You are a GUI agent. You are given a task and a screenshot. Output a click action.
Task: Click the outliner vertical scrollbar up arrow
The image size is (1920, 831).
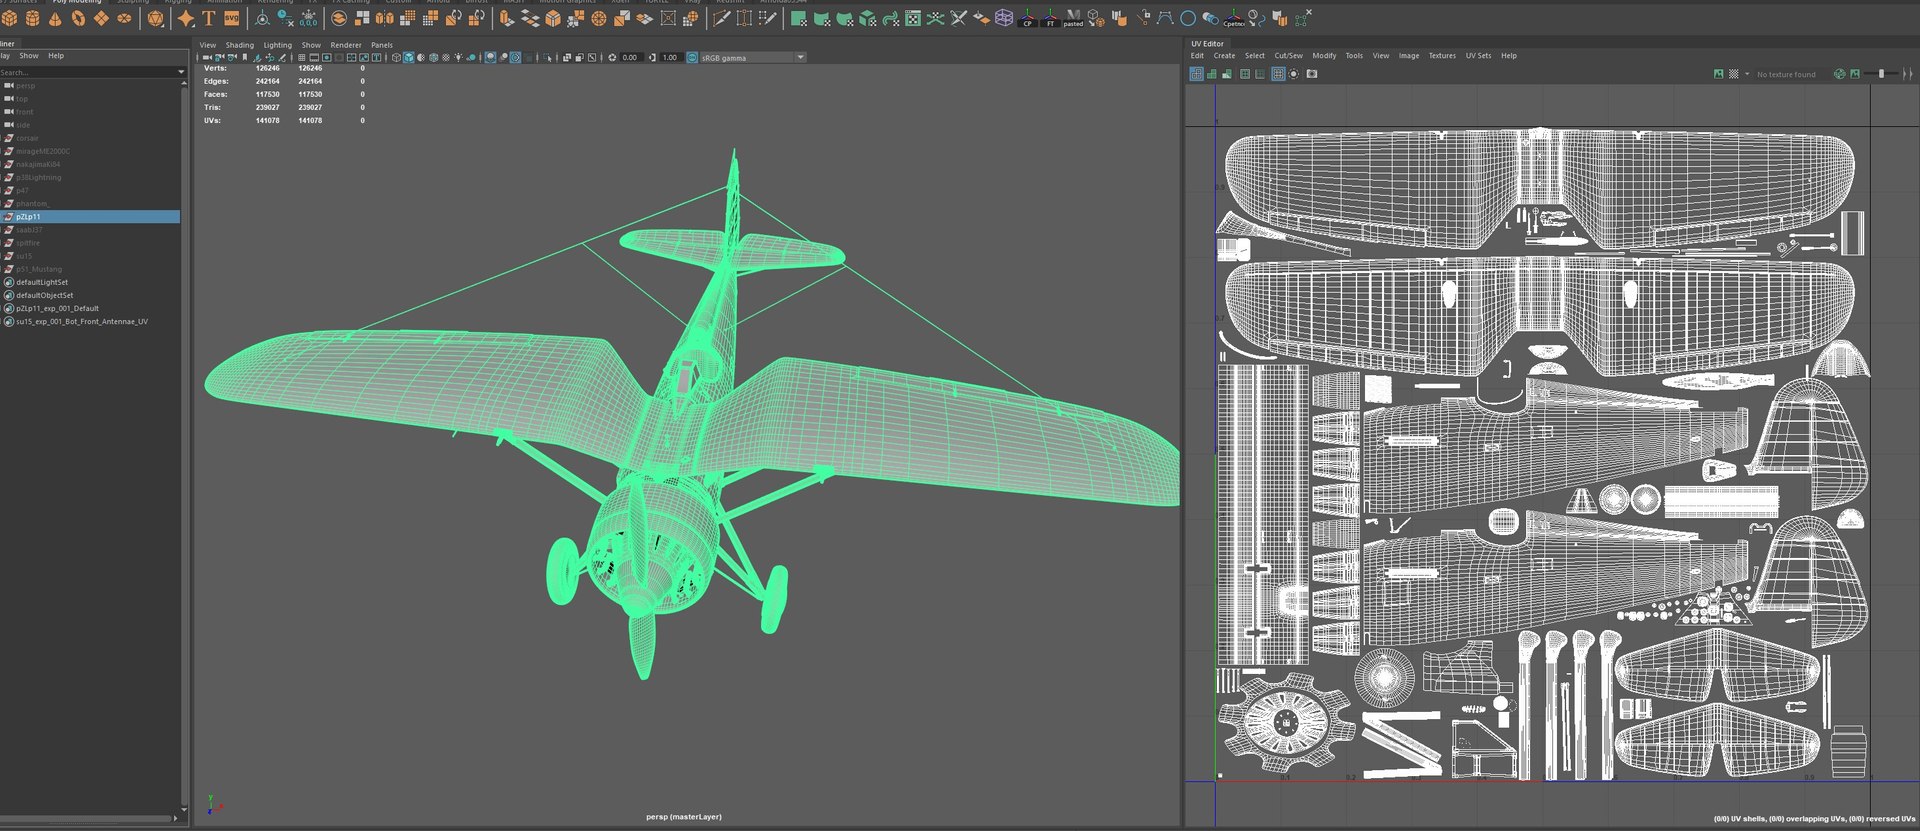[184, 84]
